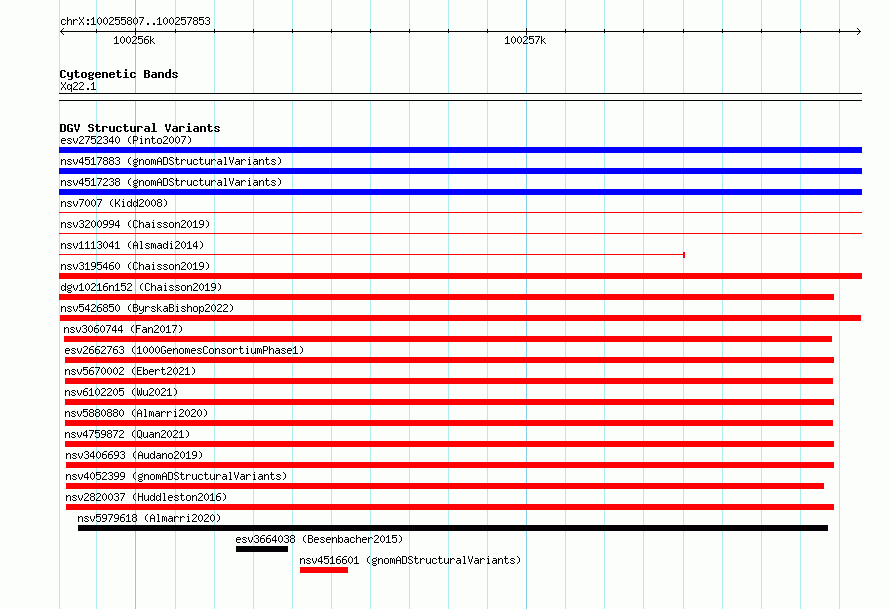Click the short black bar for esv3664038

(x=262, y=549)
